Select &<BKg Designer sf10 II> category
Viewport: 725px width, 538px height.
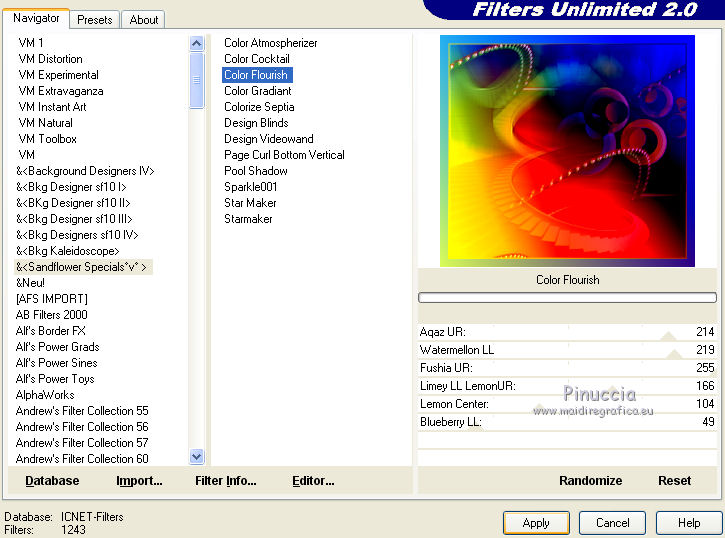click(73, 203)
